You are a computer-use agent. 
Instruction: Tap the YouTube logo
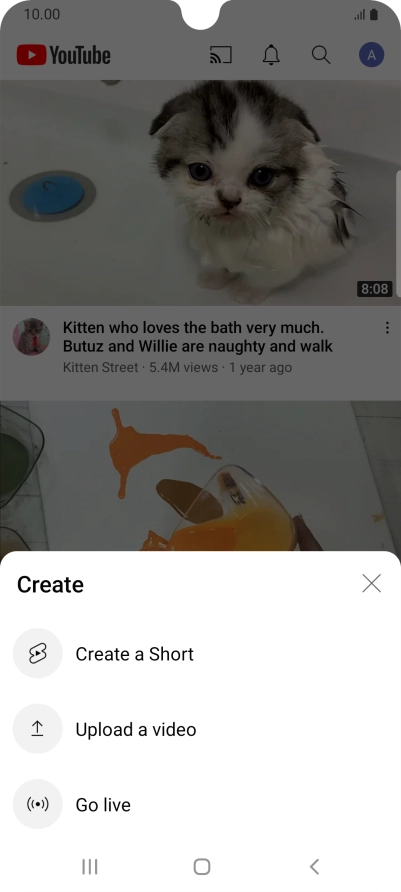[64, 55]
